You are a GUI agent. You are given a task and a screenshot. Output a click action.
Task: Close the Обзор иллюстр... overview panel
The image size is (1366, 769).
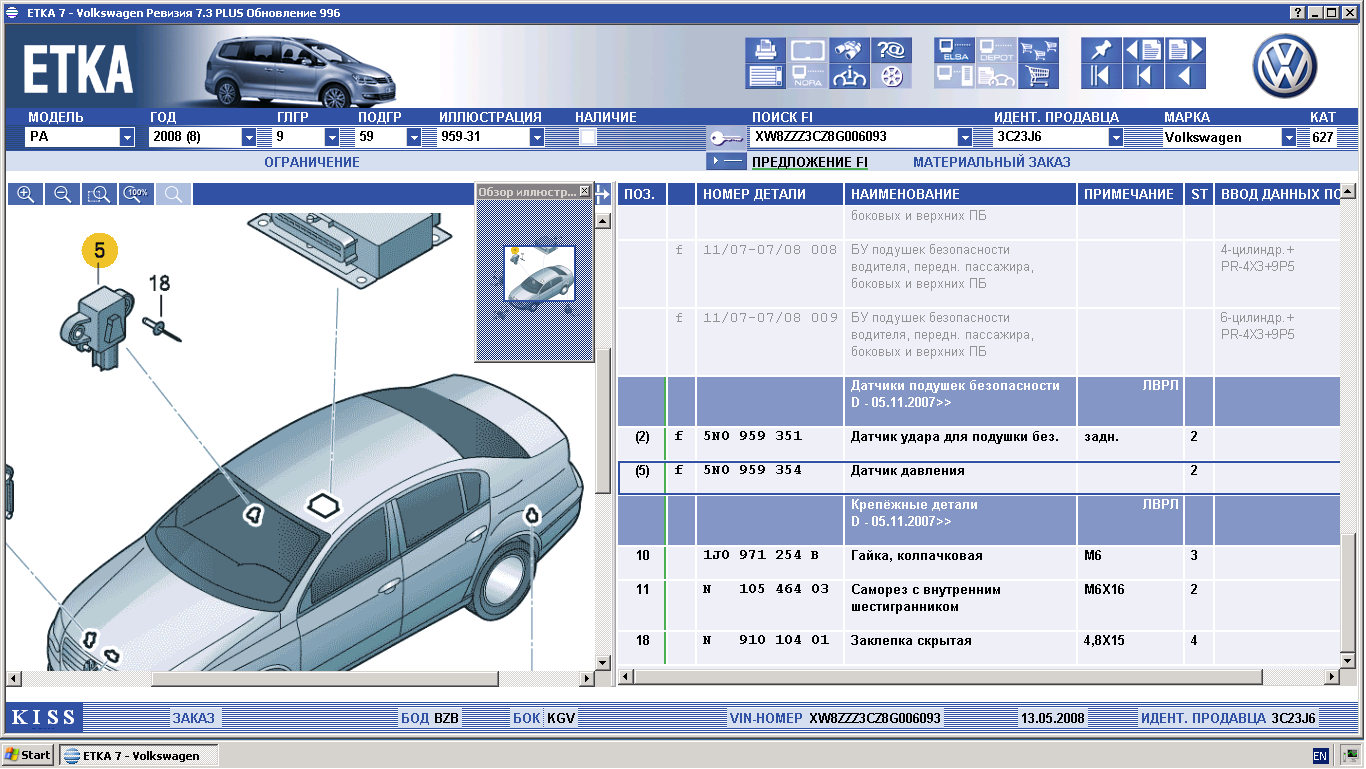pos(585,191)
